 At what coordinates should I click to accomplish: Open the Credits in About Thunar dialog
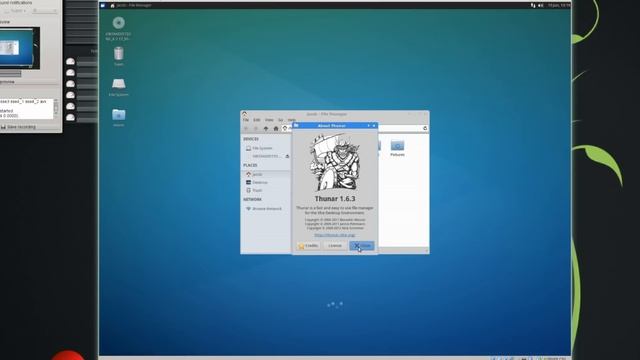click(x=308, y=246)
